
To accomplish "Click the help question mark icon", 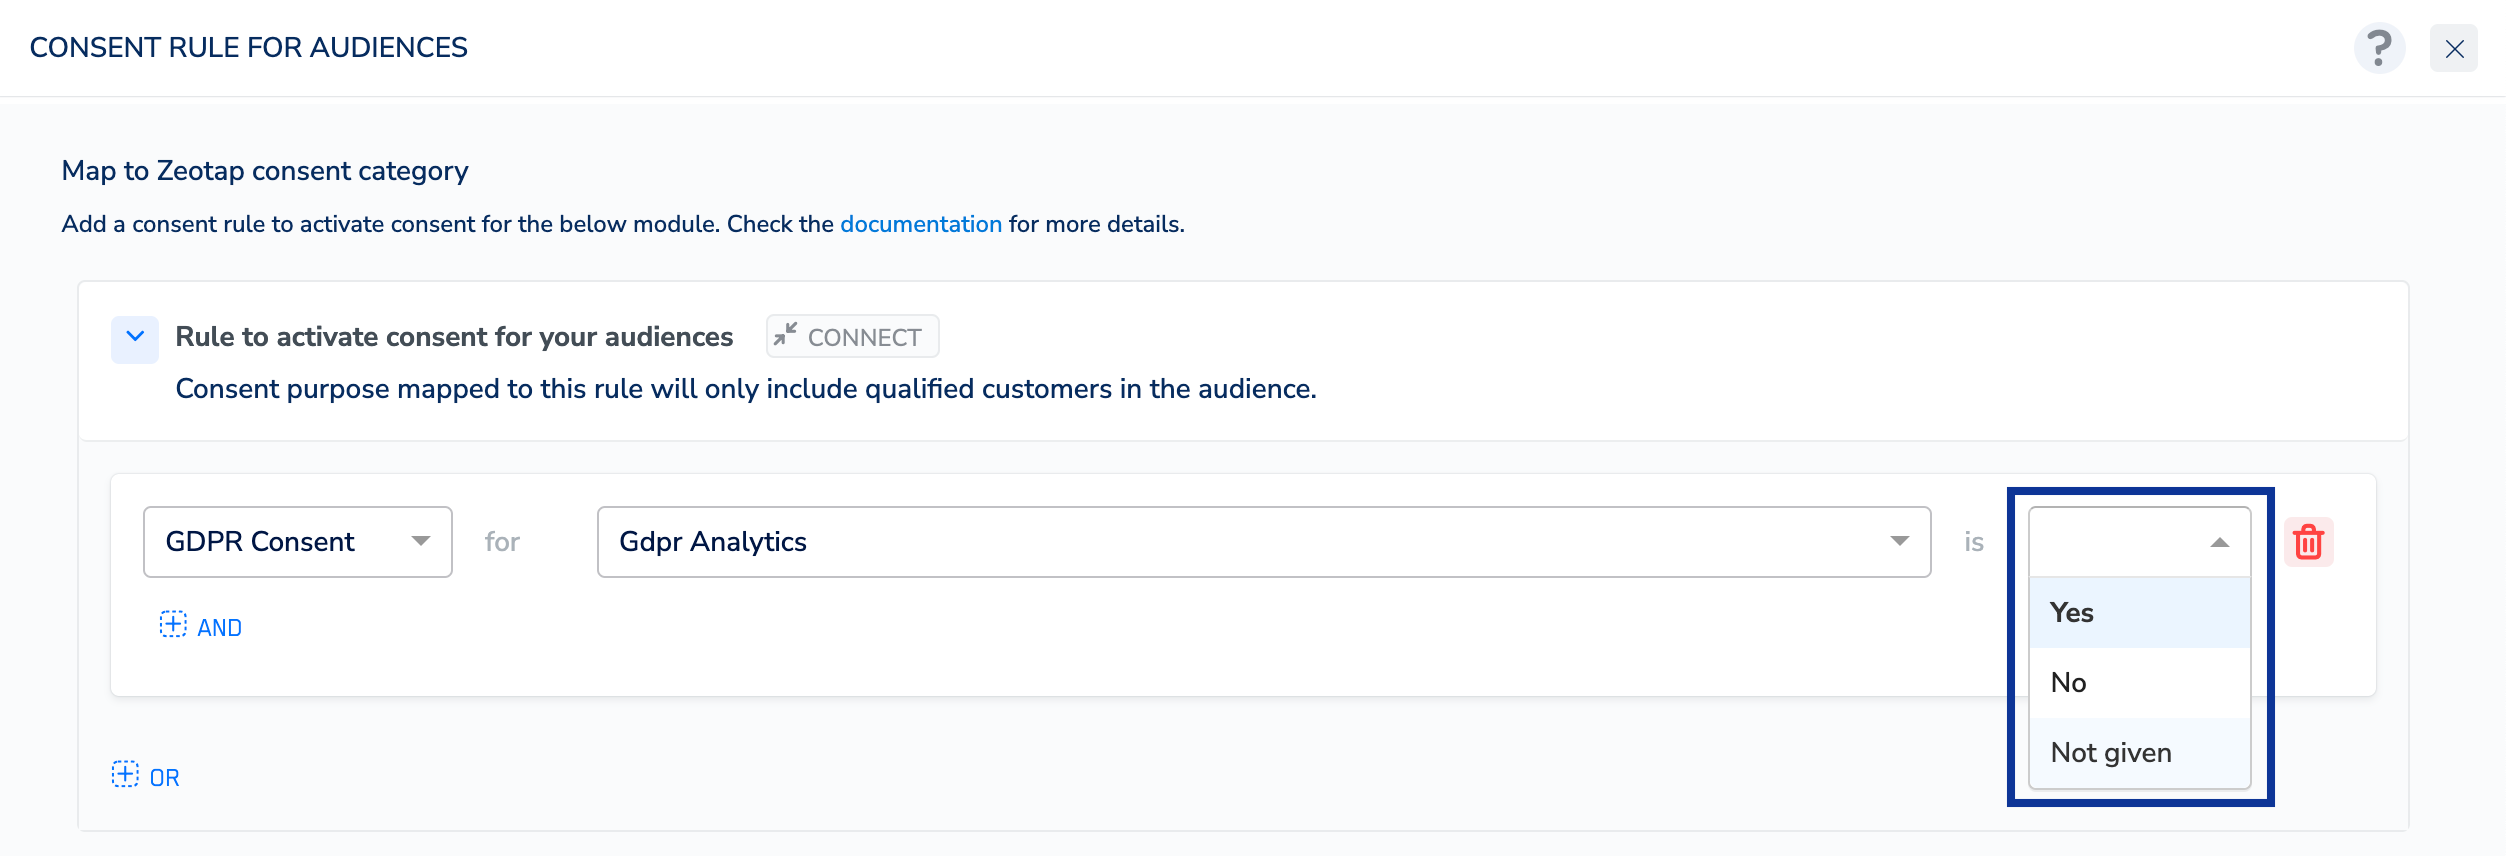I will click(x=2379, y=48).
